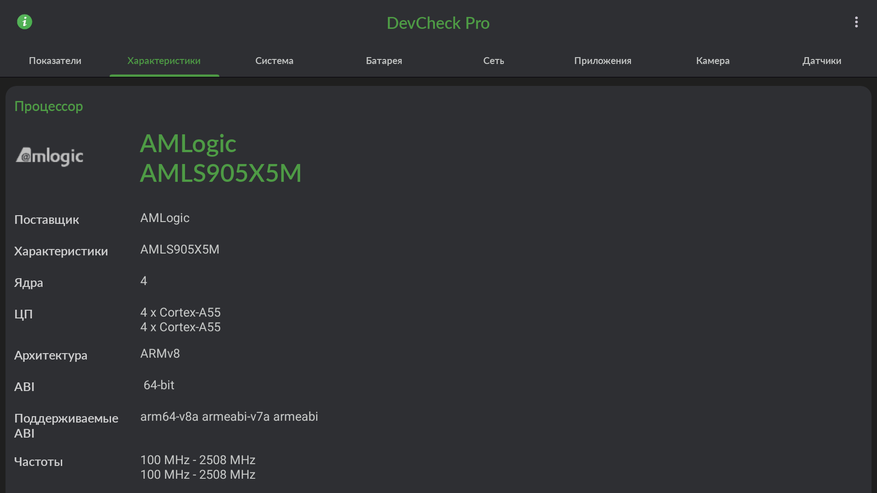877x493 pixels.
Task: Click the first 4 x Cortex-A55 line
Action: click(180, 312)
